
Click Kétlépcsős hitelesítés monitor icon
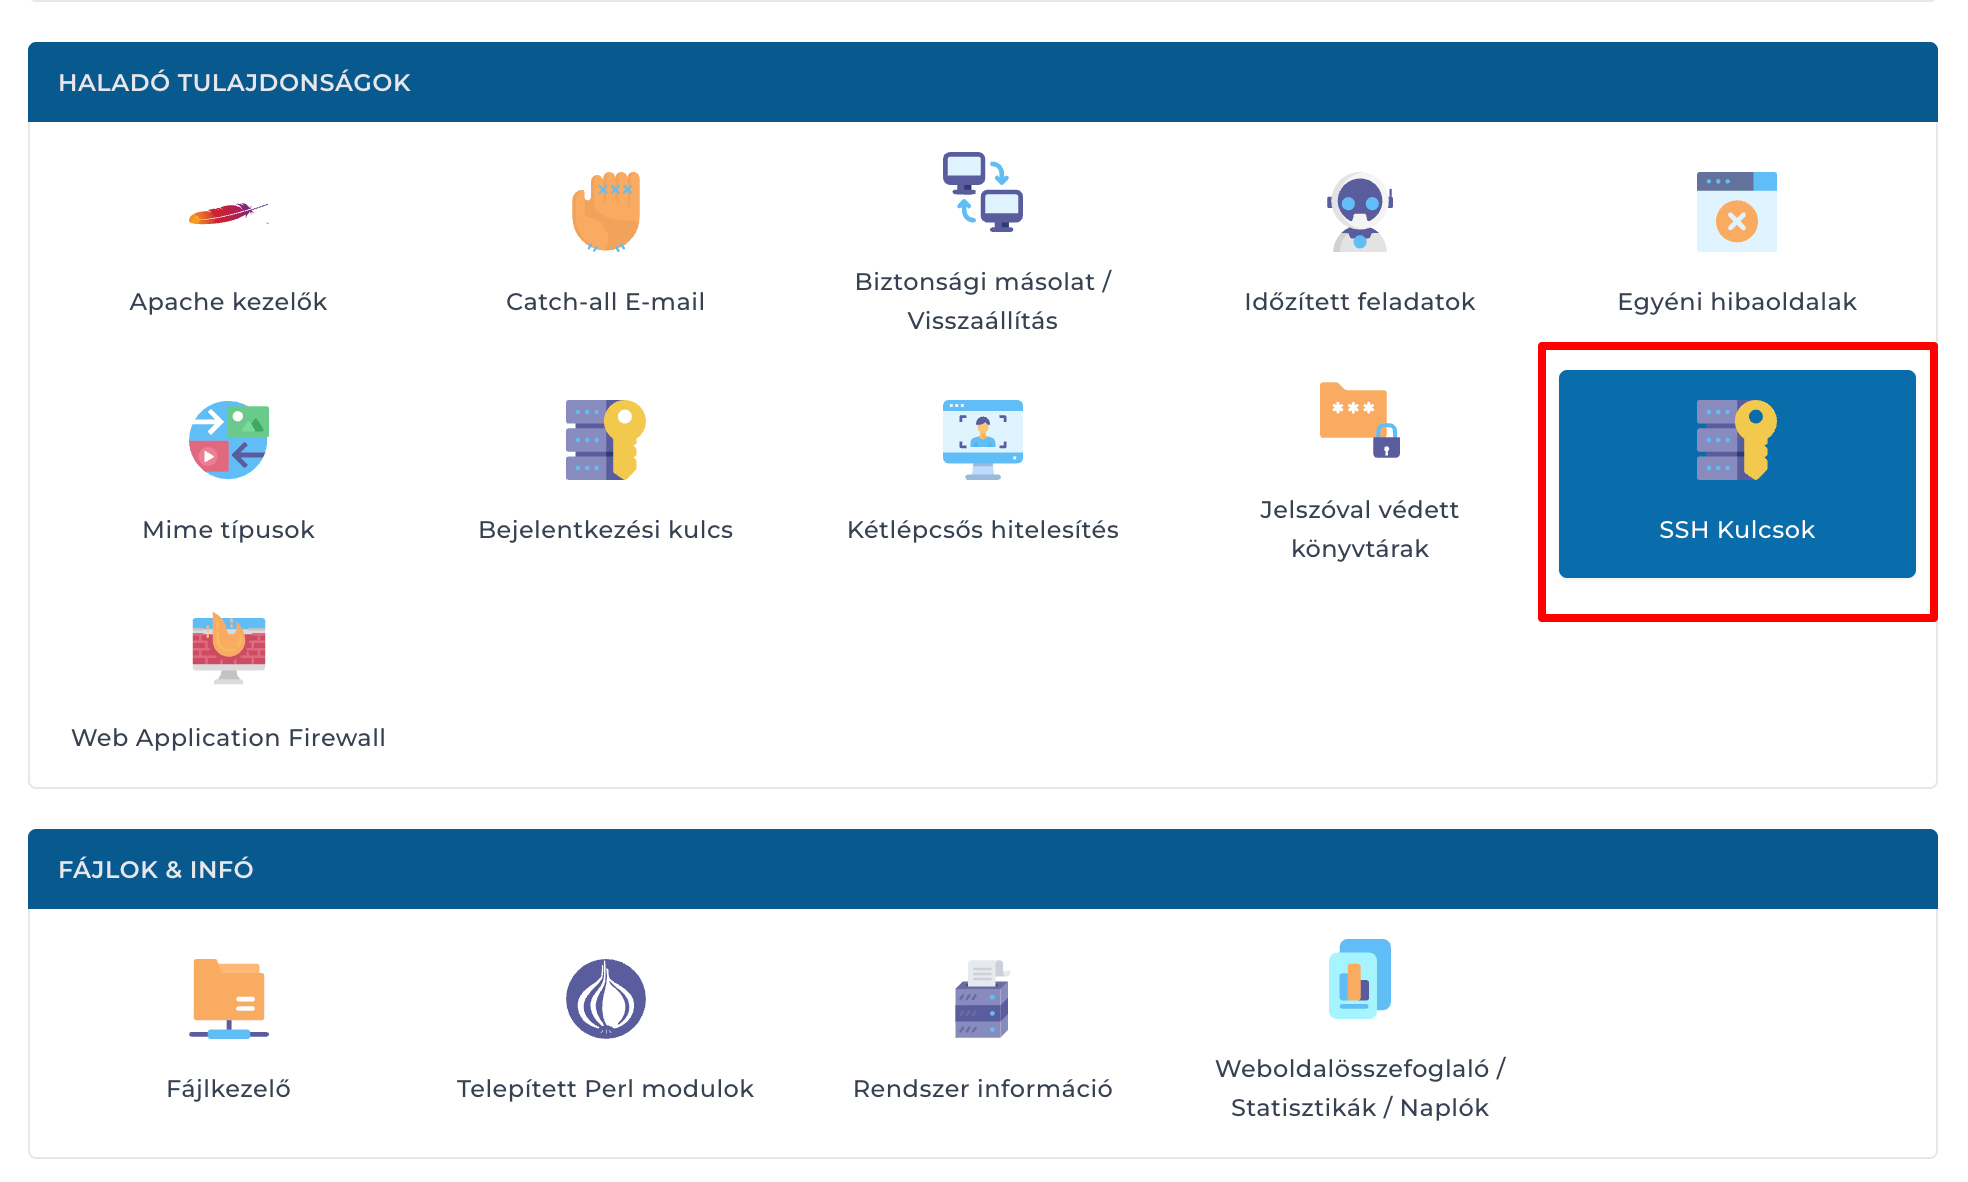pos(982,440)
